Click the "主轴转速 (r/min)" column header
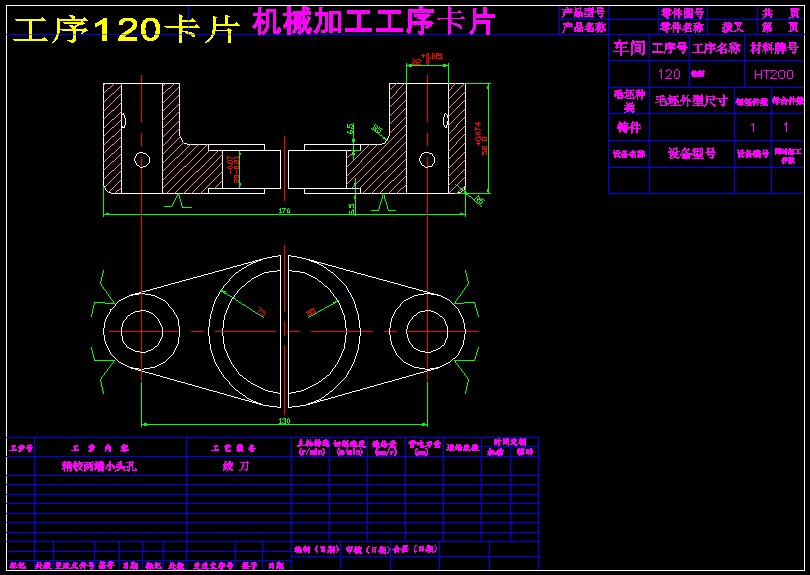The image size is (810, 575). point(313,447)
